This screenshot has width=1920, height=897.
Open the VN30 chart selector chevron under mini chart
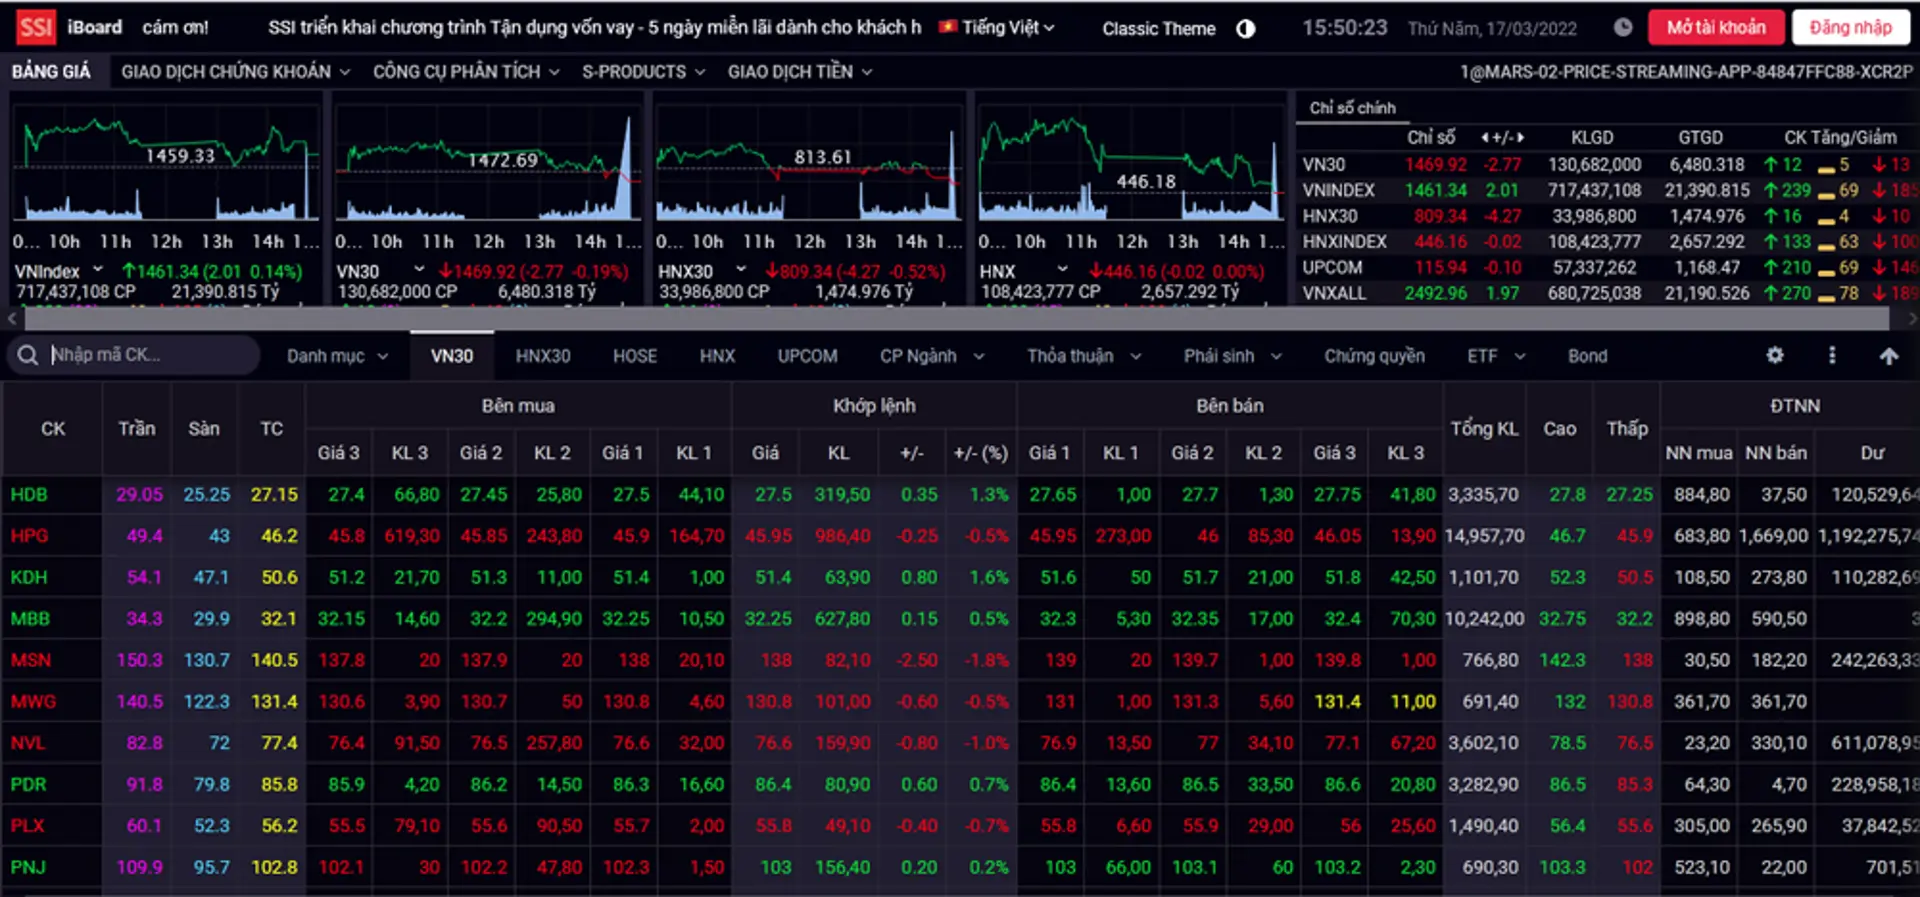[x=419, y=270]
